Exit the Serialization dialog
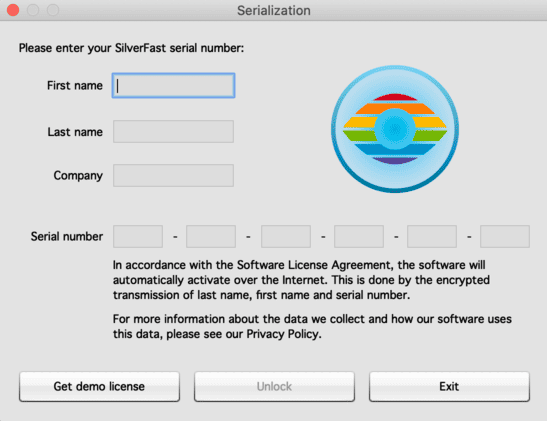The width and height of the screenshot is (547, 421). [x=449, y=386]
